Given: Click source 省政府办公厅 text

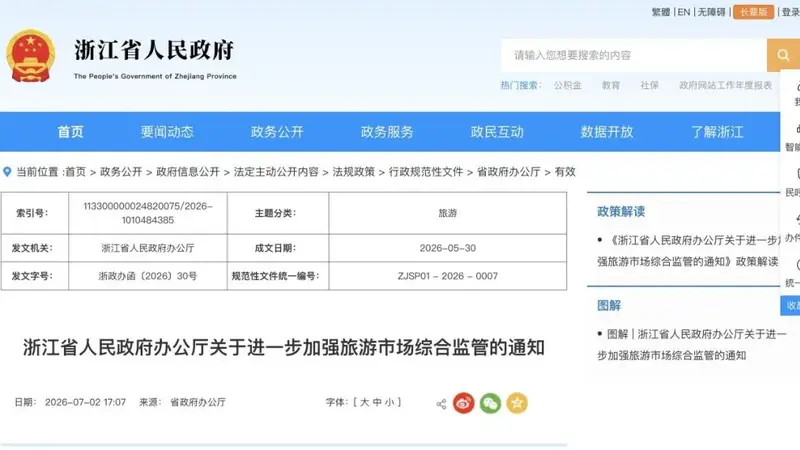Looking at the screenshot, I should (197, 402).
